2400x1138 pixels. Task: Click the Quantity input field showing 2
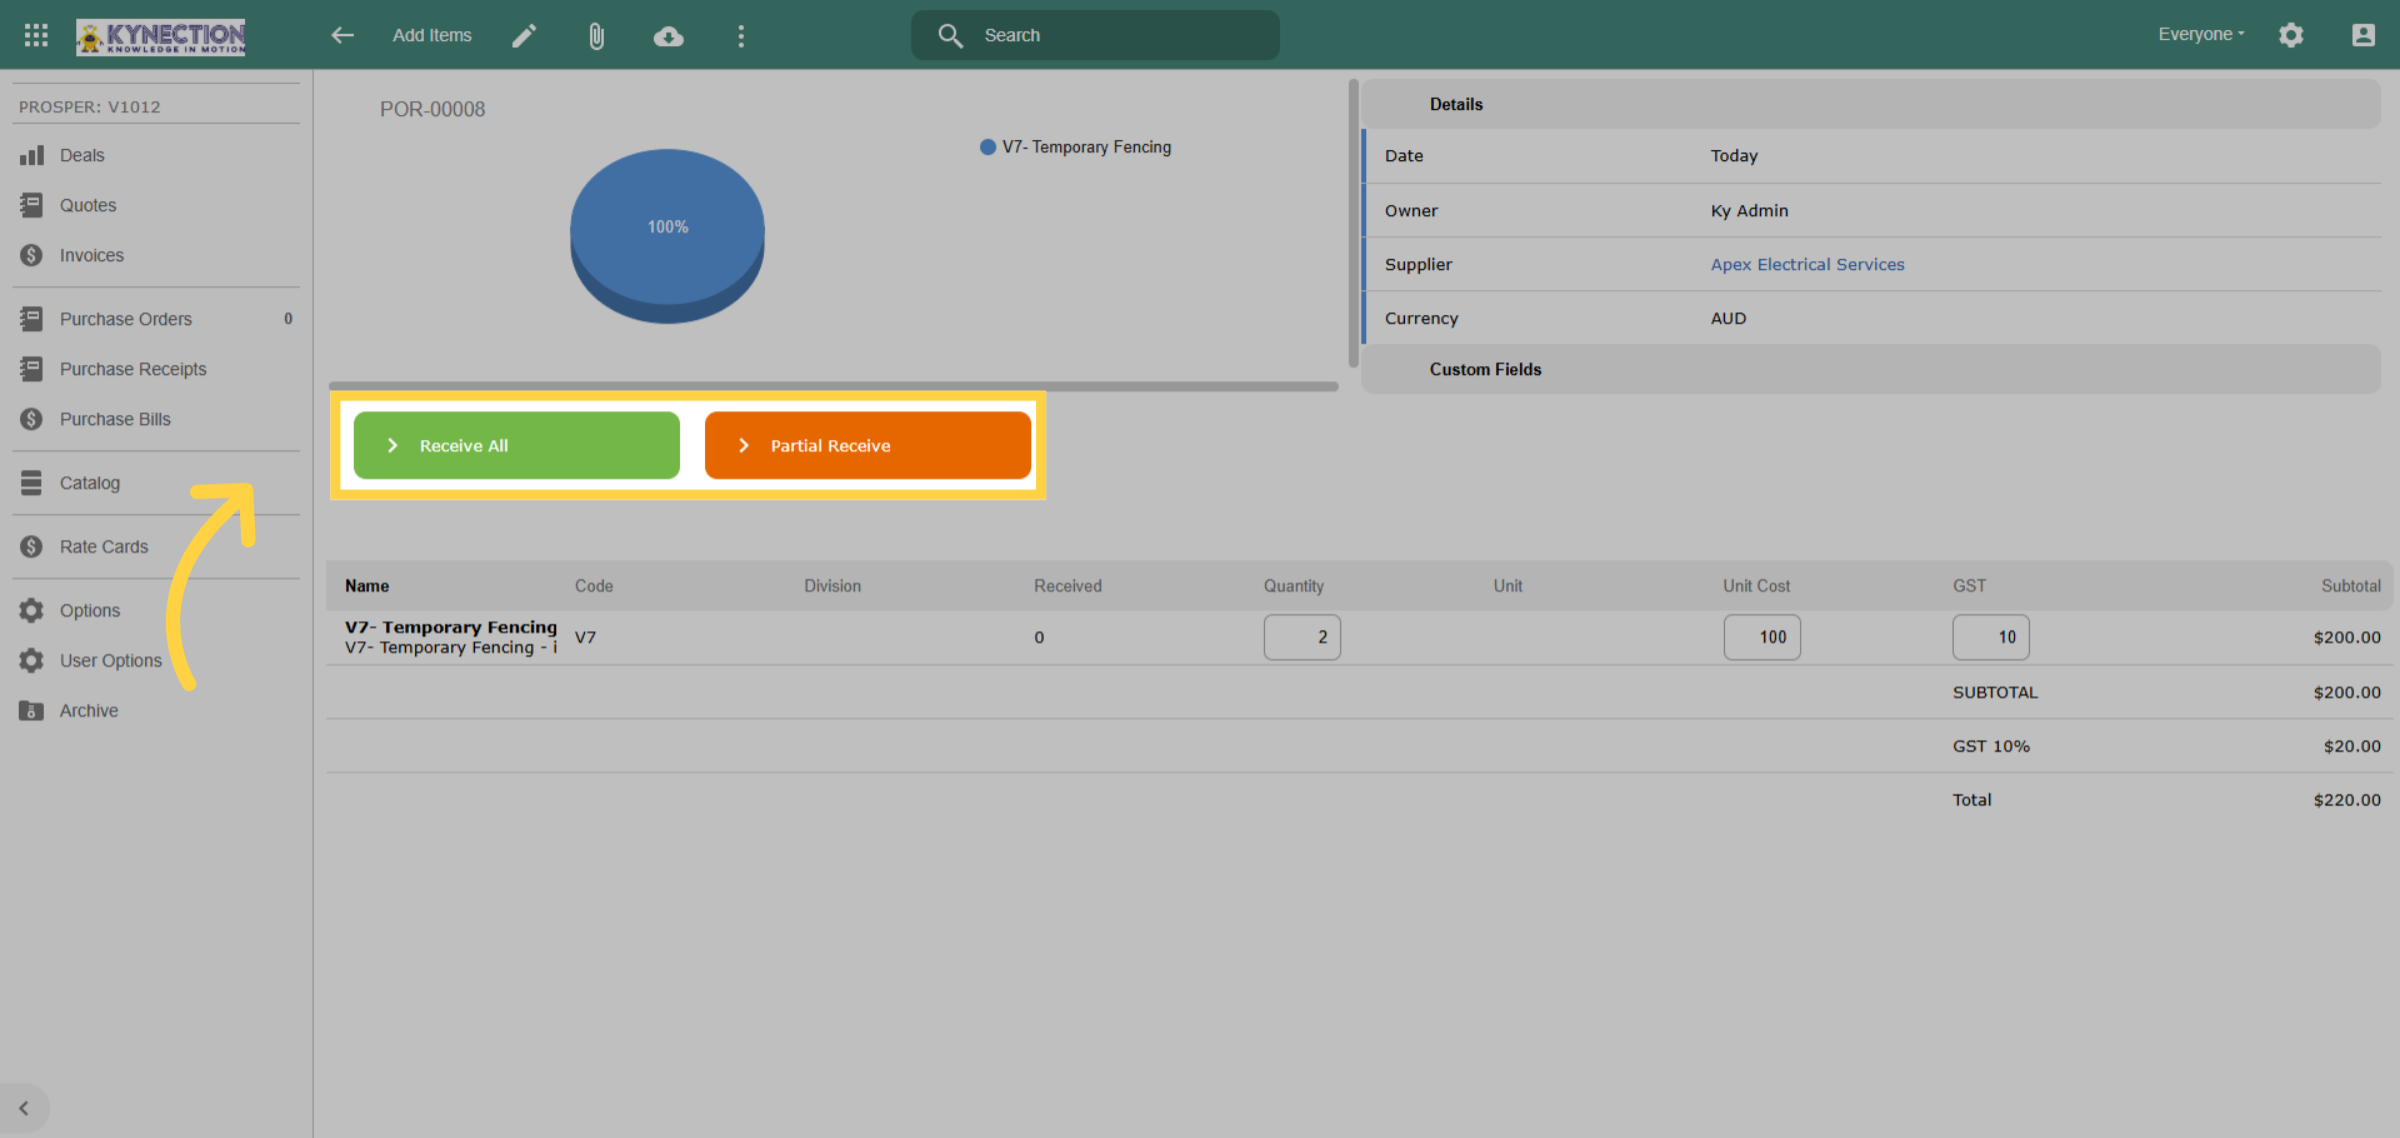(1301, 637)
